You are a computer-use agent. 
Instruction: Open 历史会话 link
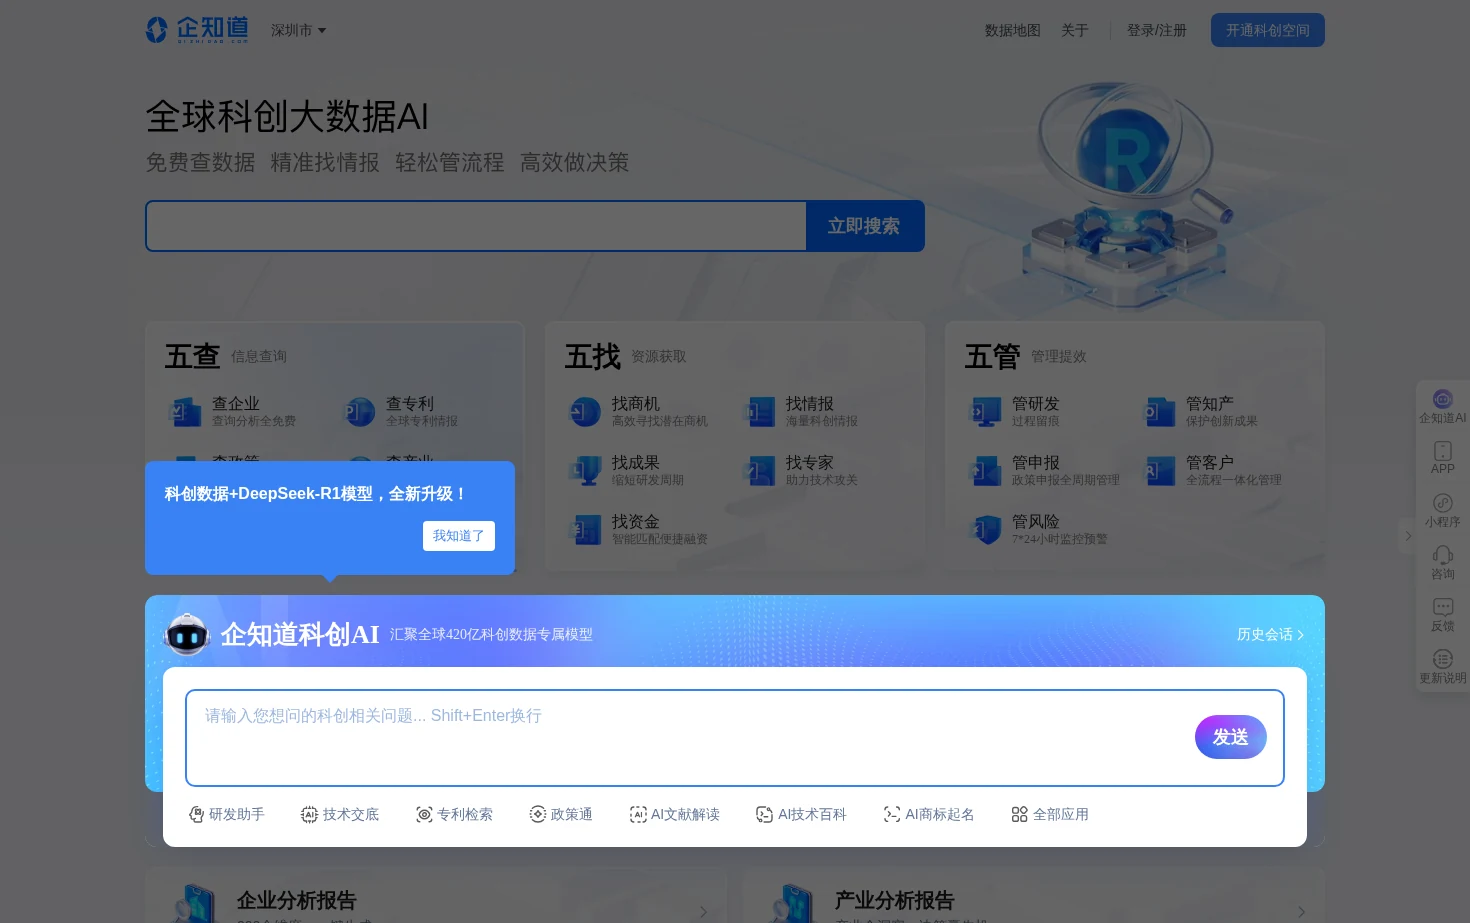coord(1270,635)
